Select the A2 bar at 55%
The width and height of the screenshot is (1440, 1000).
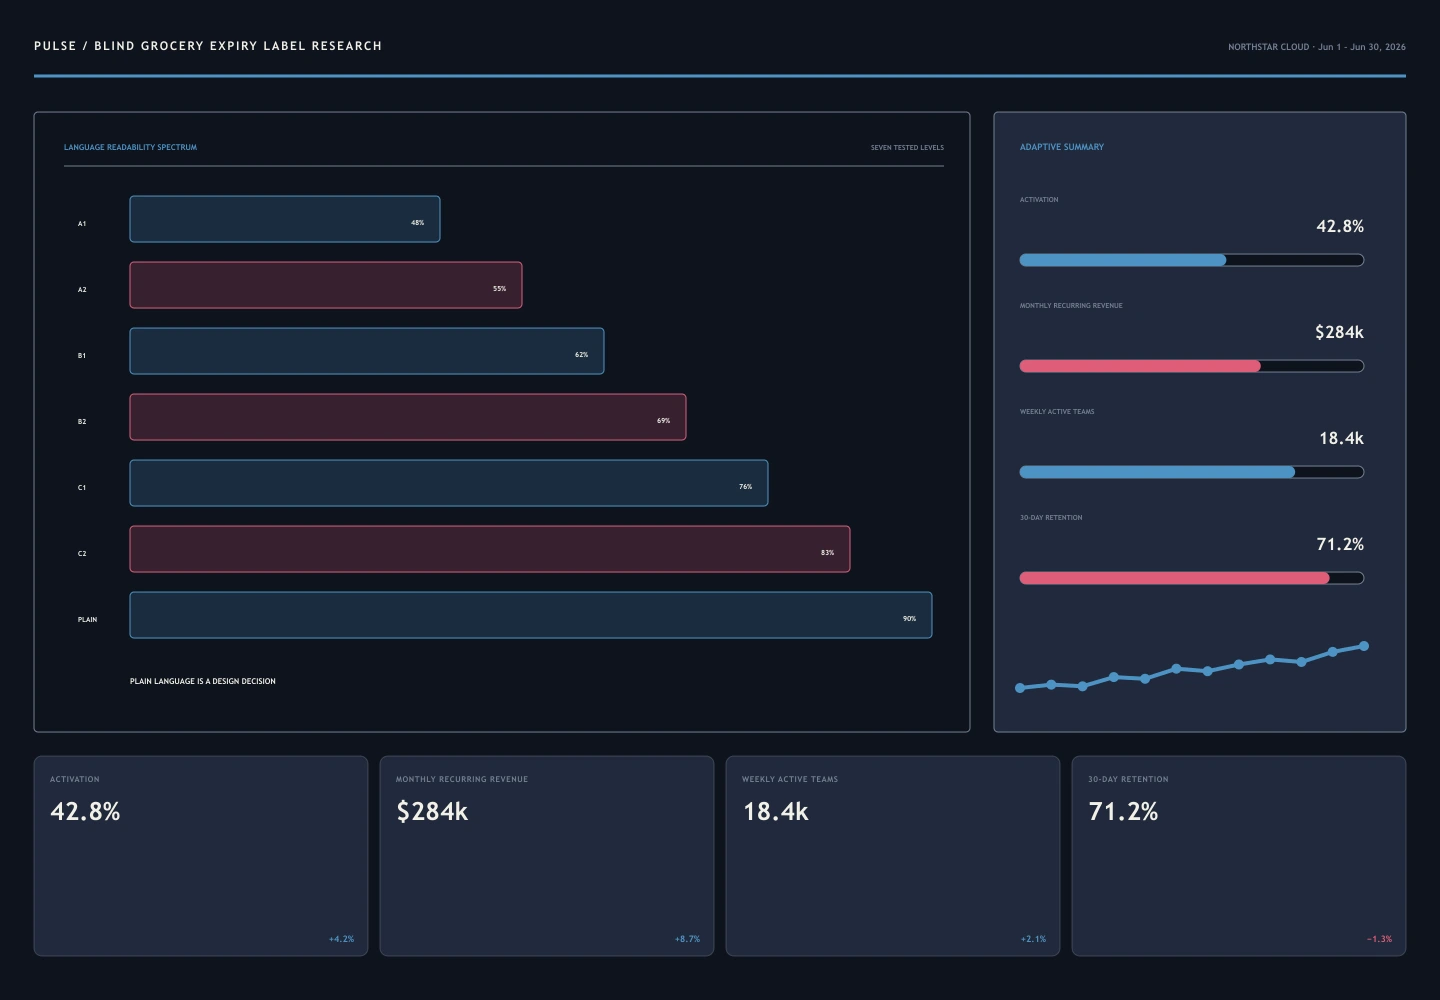[x=326, y=285]
